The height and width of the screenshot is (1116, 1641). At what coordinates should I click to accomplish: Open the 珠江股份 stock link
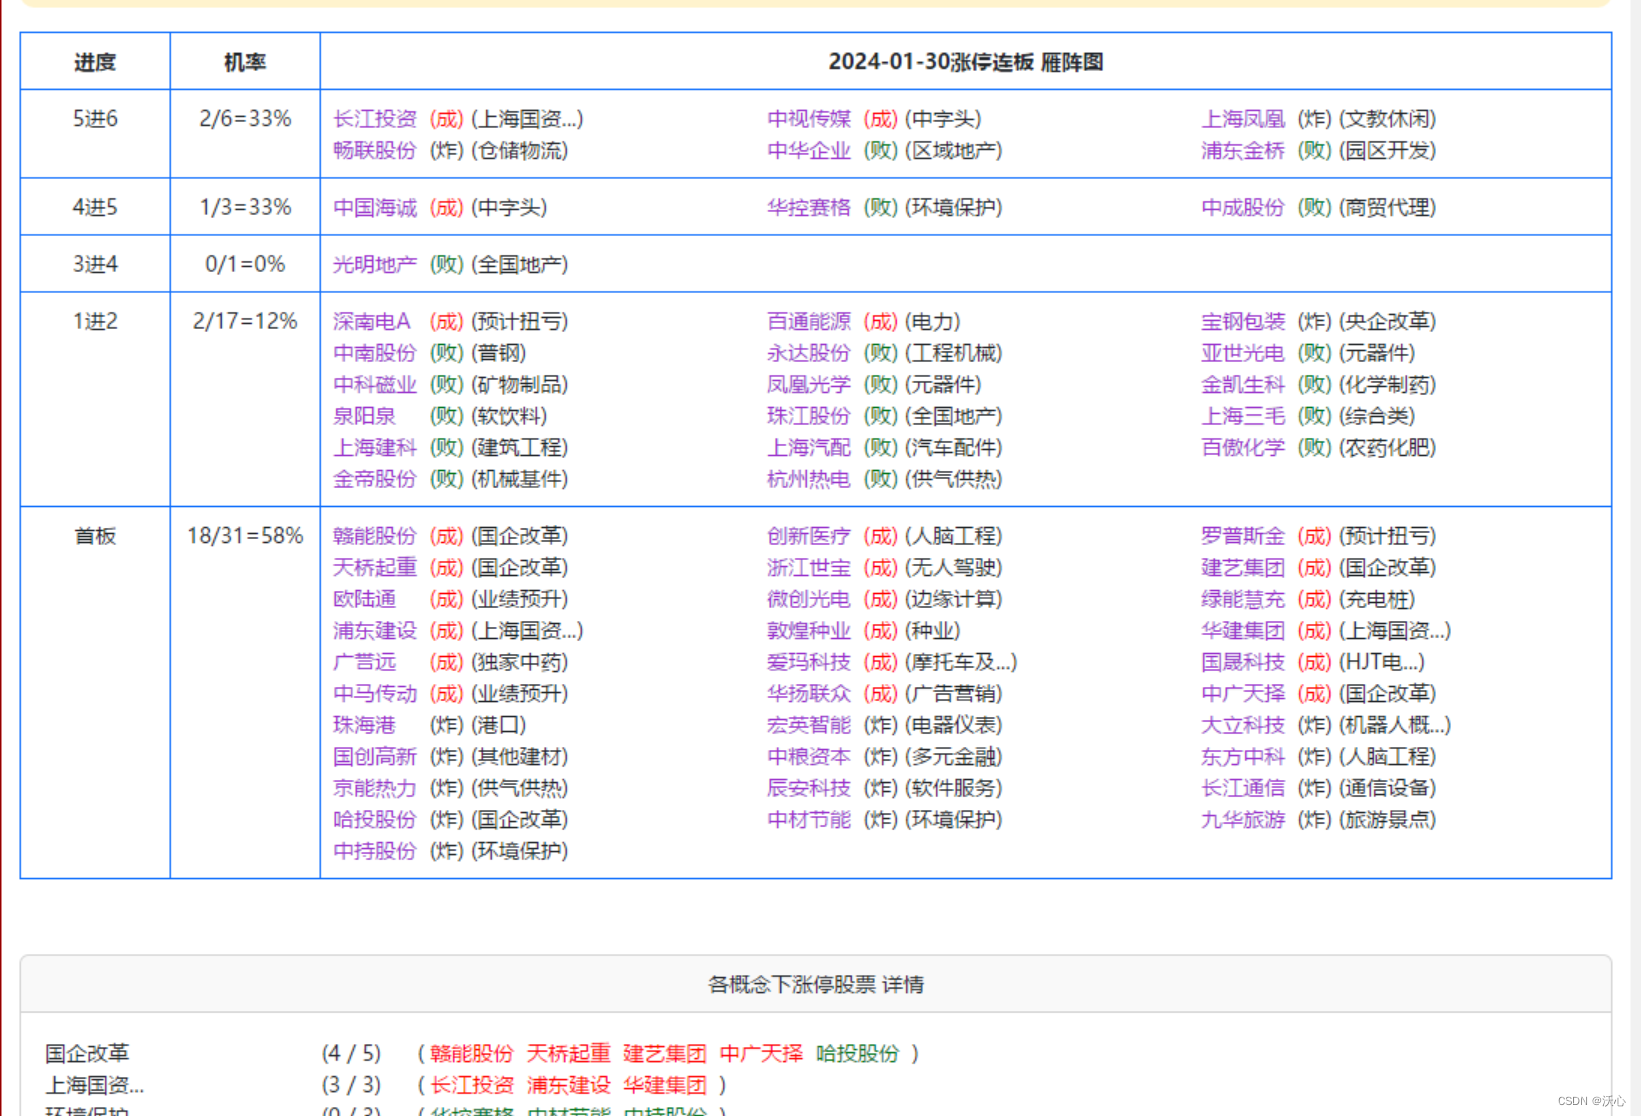808,416
